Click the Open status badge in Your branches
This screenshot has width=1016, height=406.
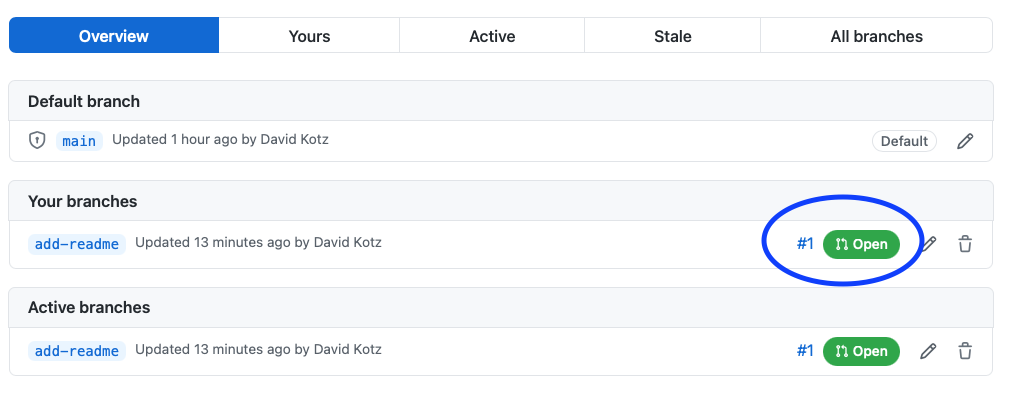click(861, 243)
